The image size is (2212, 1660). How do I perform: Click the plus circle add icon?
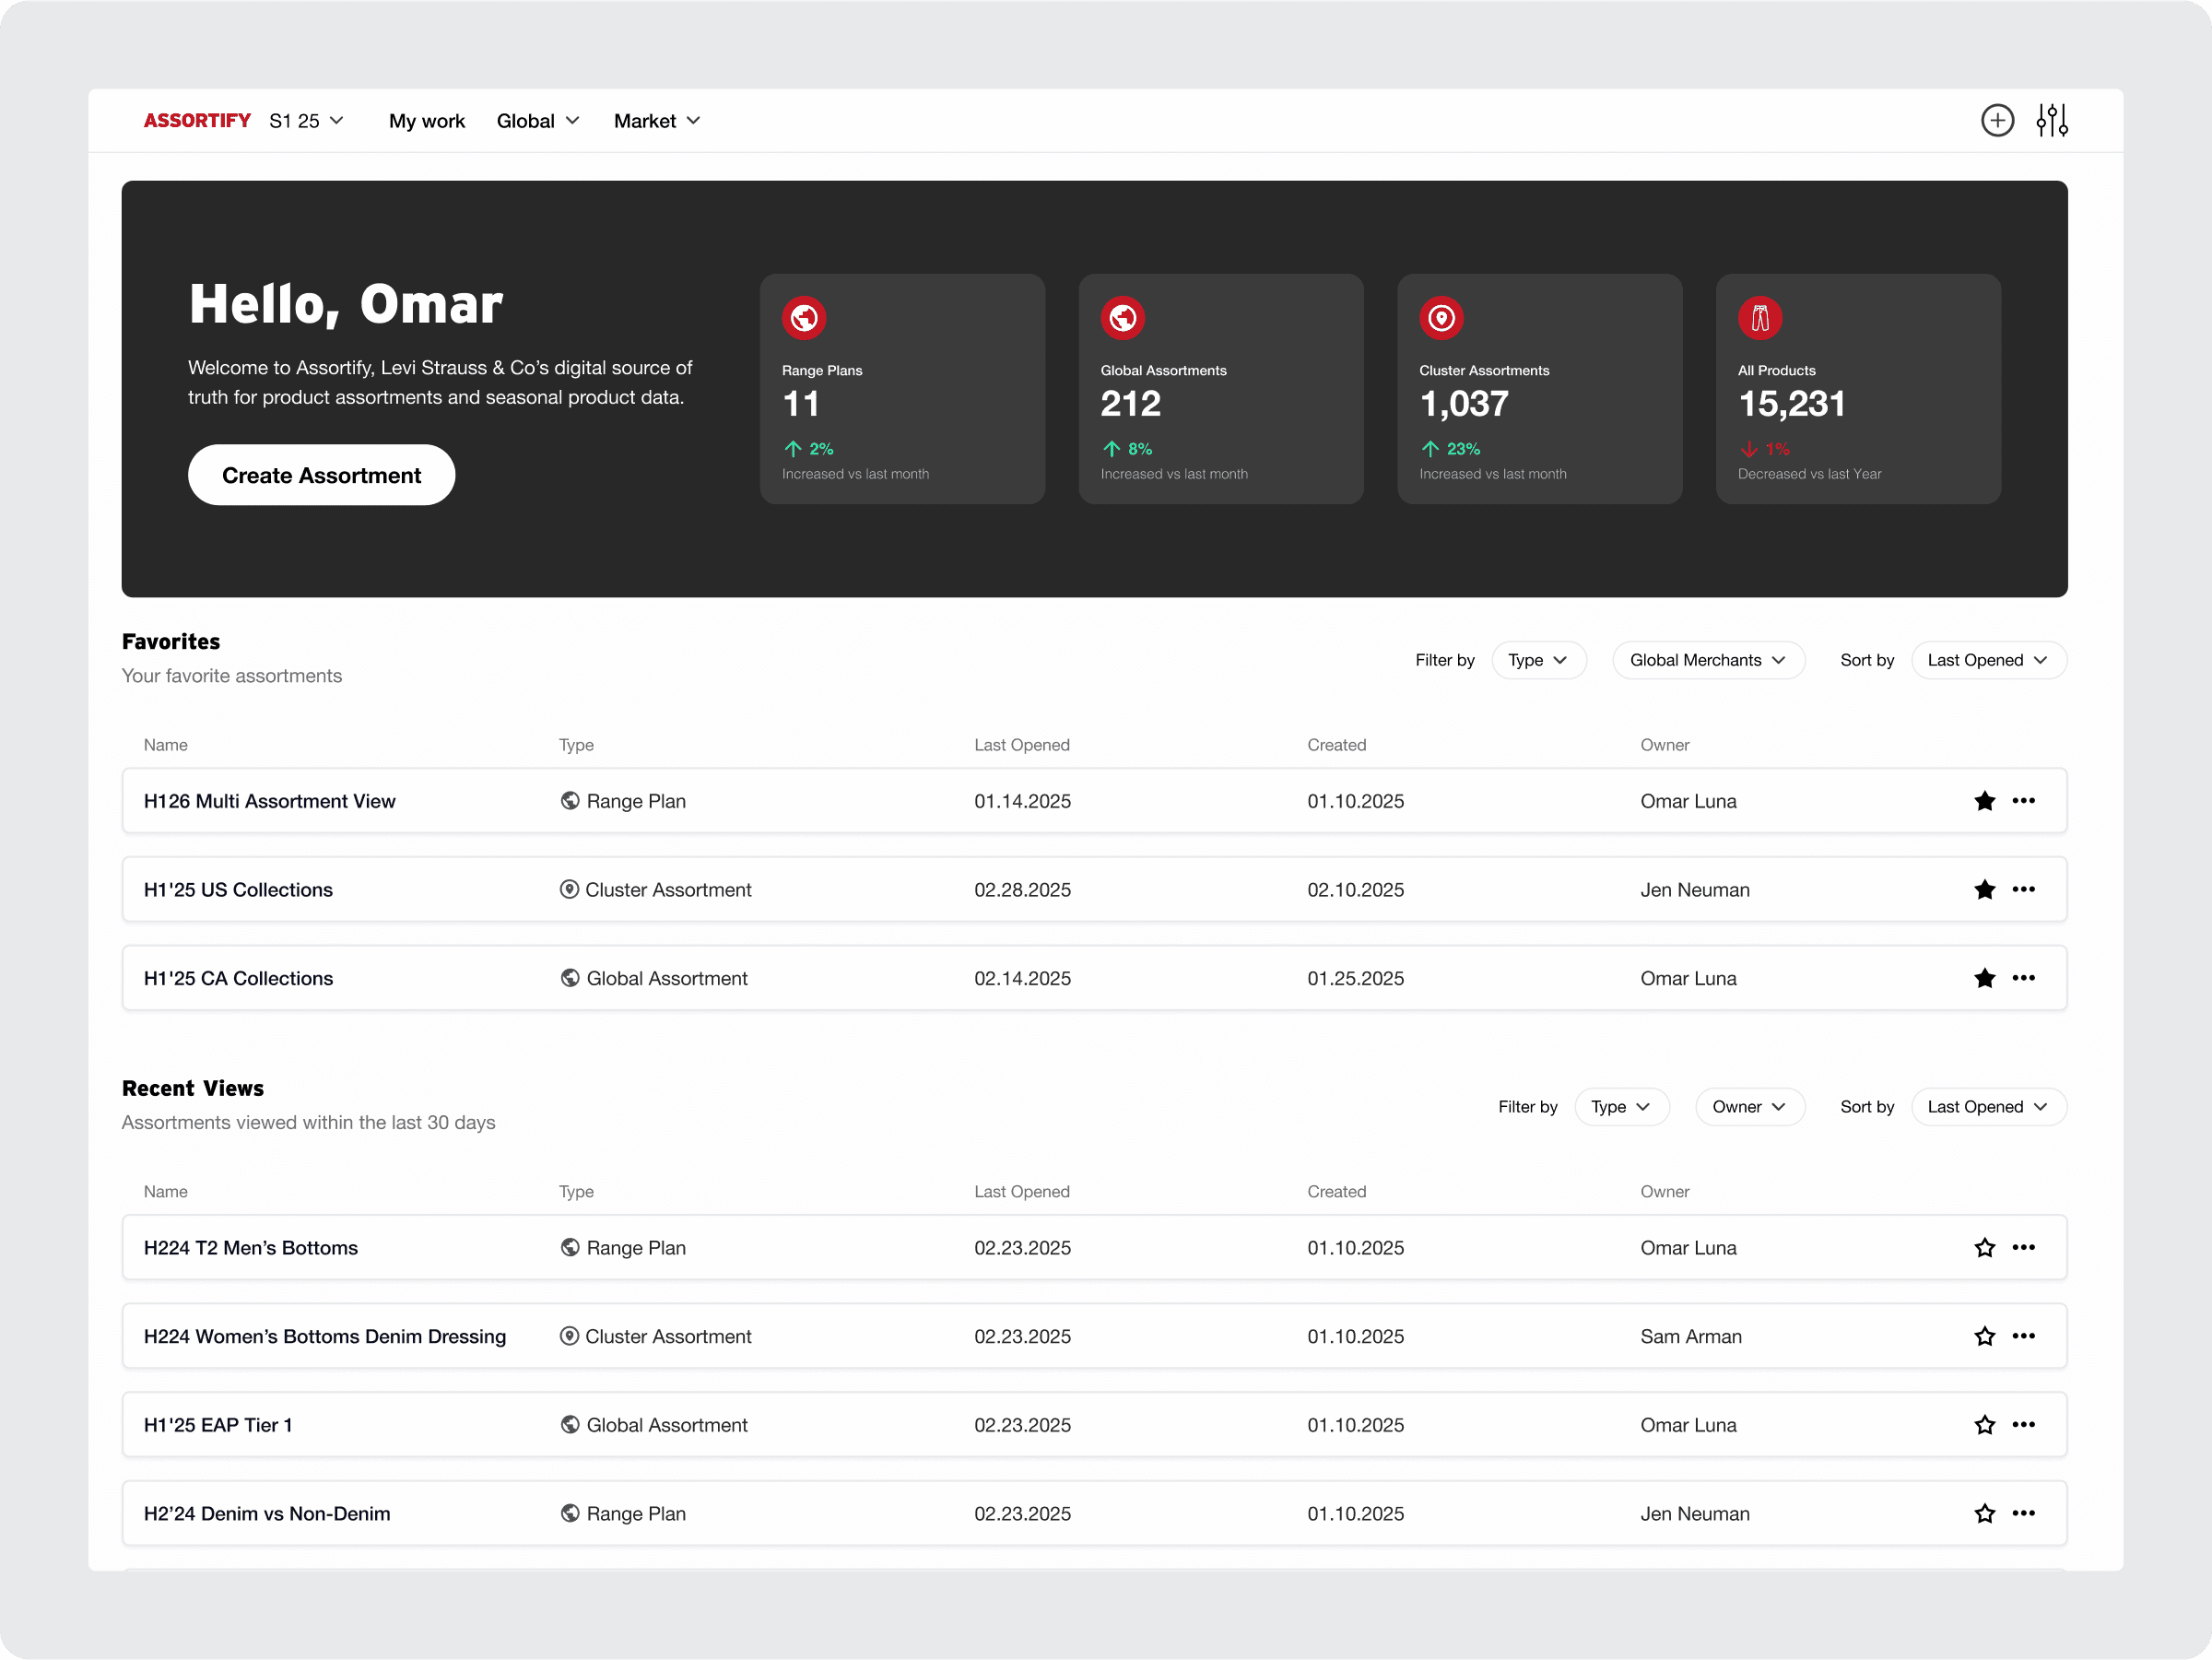(1997, 120)
